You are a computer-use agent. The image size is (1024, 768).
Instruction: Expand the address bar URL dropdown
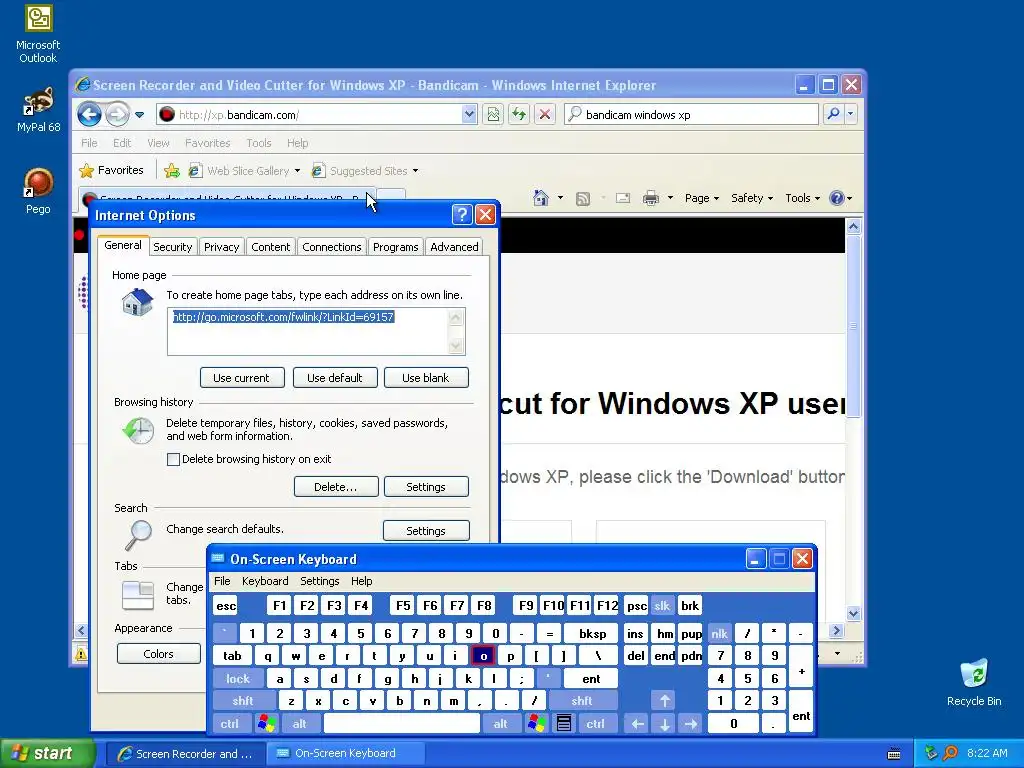pos(469,114)
